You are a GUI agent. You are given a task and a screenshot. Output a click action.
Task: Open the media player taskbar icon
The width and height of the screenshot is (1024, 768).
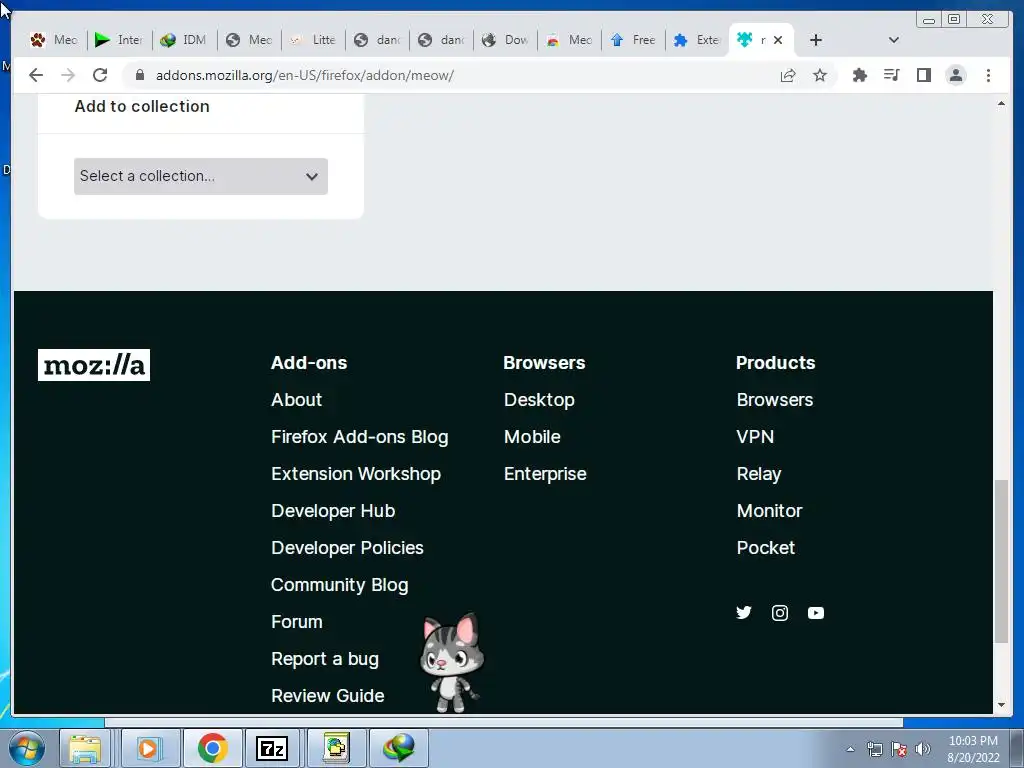[149, 748]
